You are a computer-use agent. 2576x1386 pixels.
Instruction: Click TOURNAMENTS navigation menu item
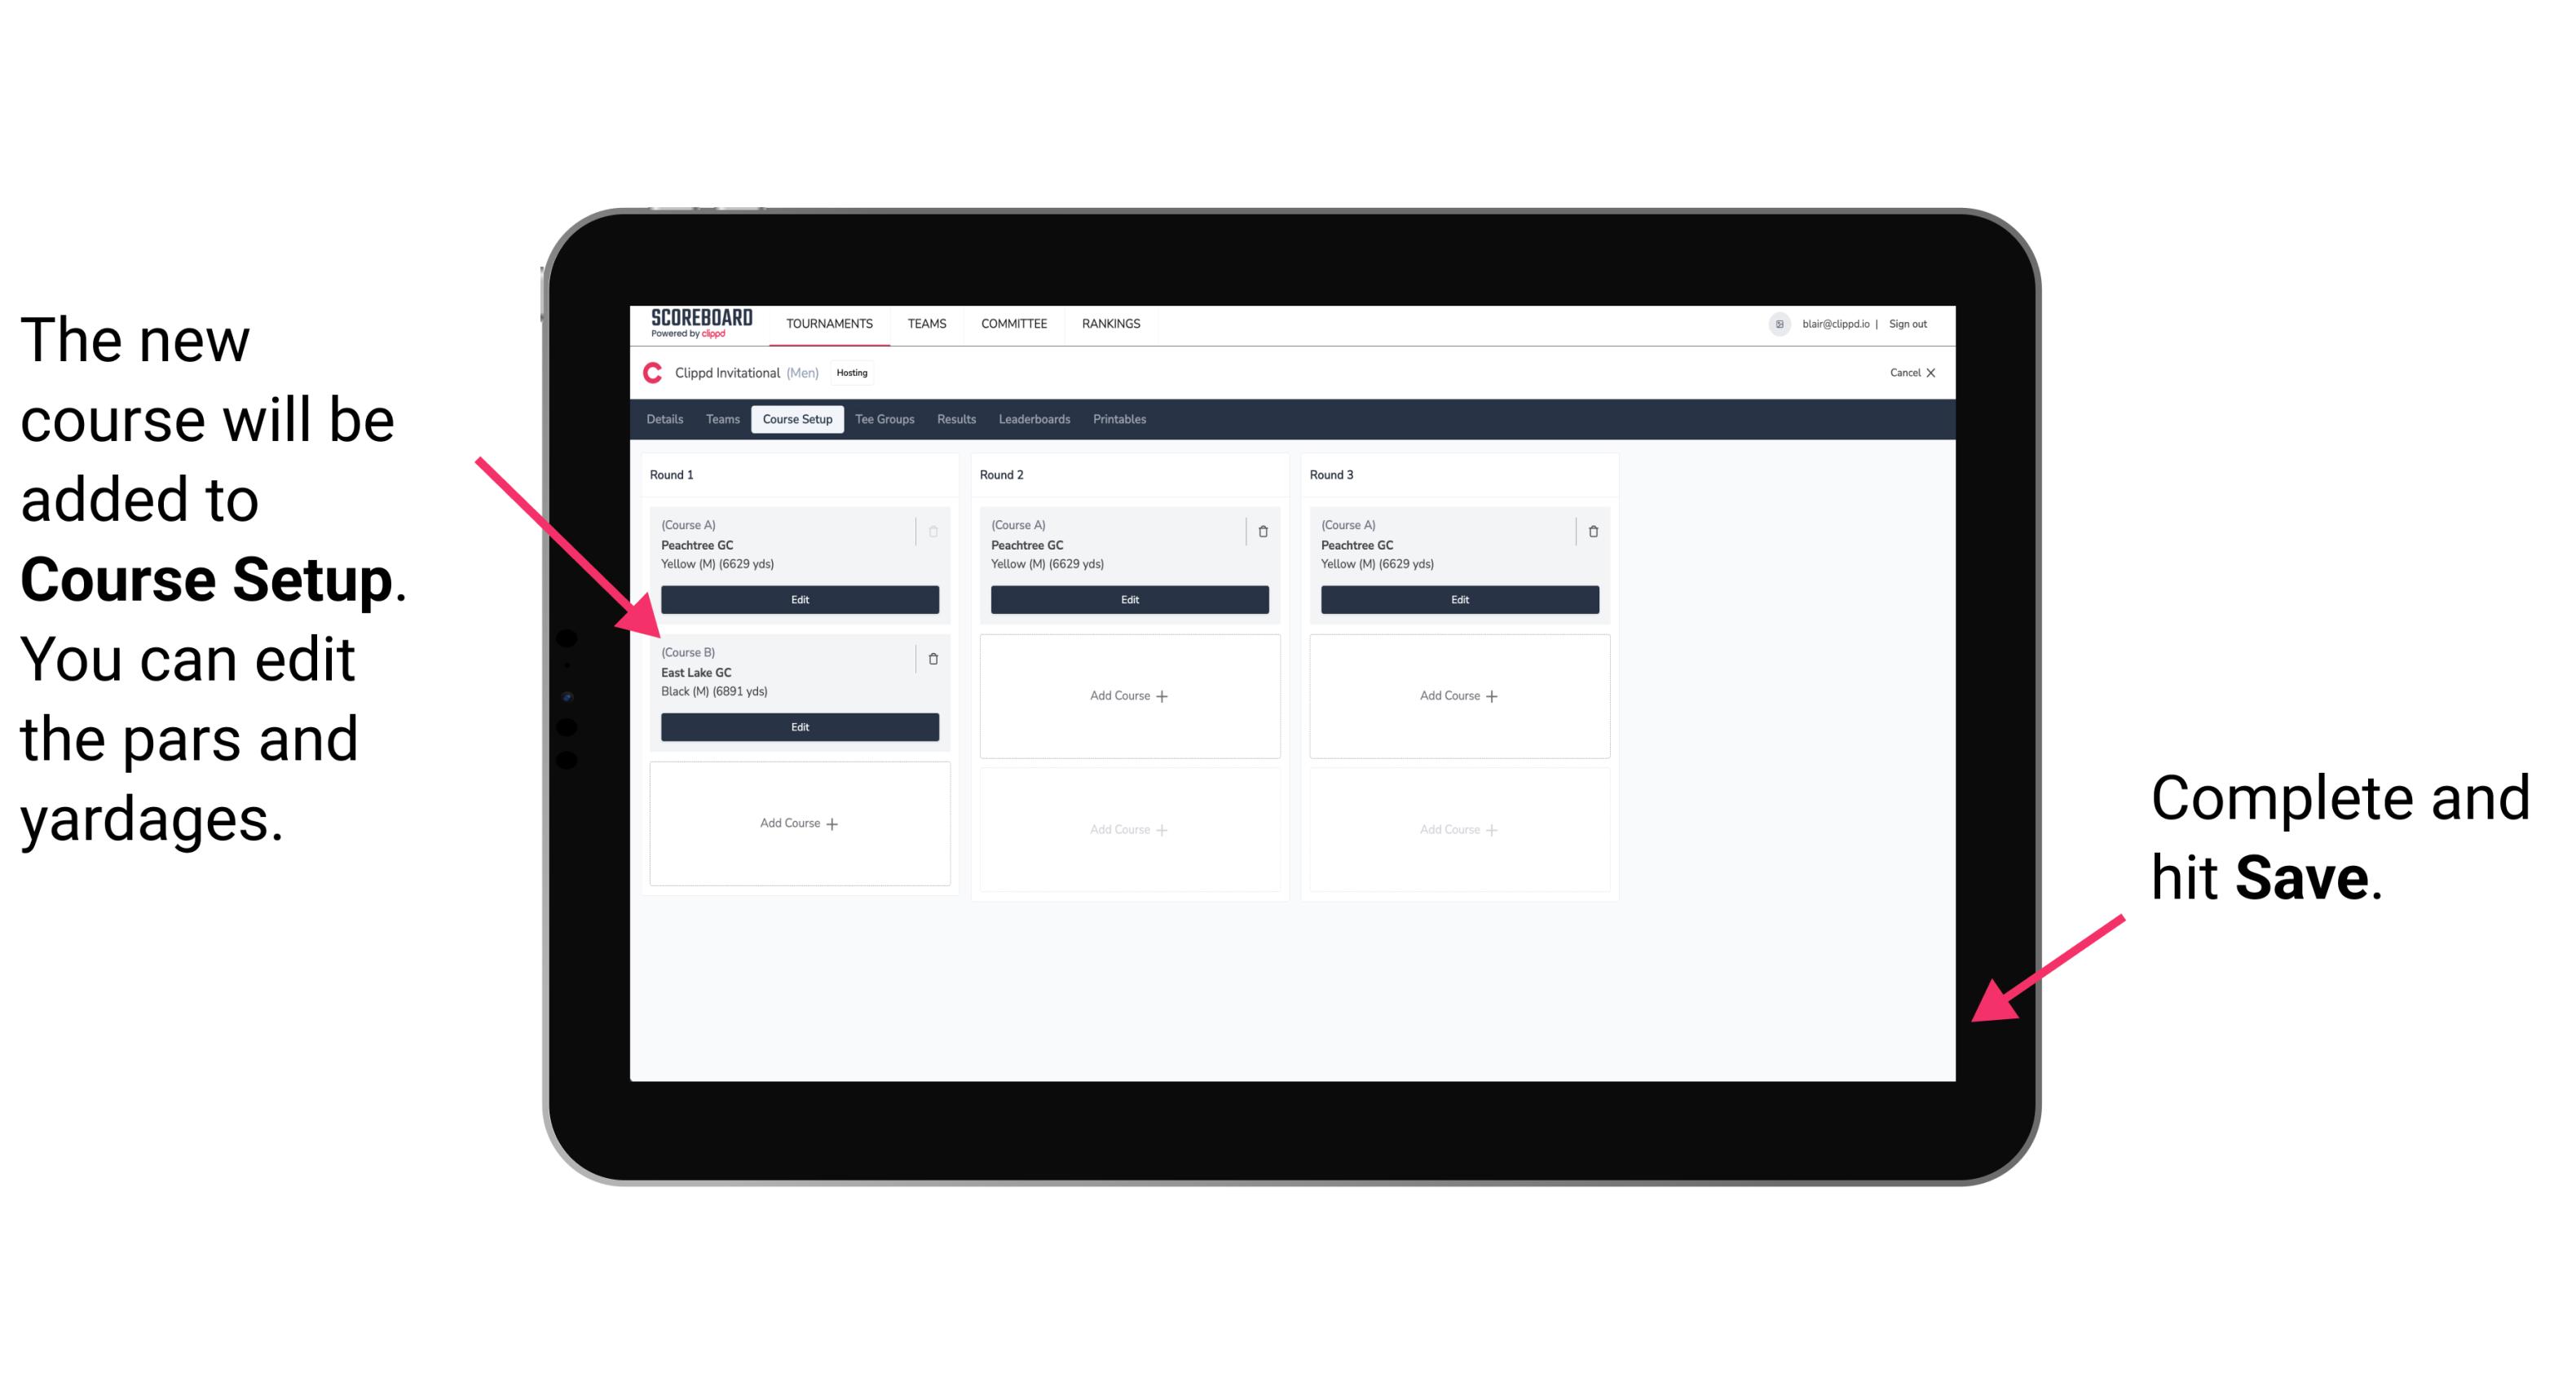point(831,323)
